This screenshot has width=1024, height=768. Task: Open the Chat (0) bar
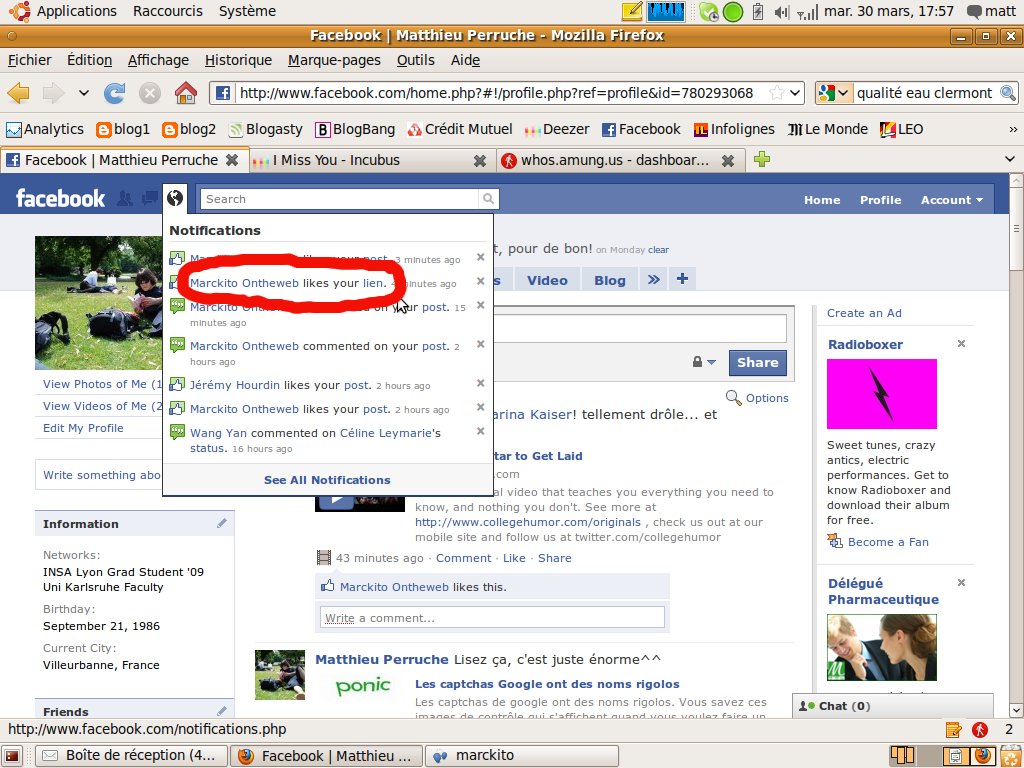pos(893,706)
